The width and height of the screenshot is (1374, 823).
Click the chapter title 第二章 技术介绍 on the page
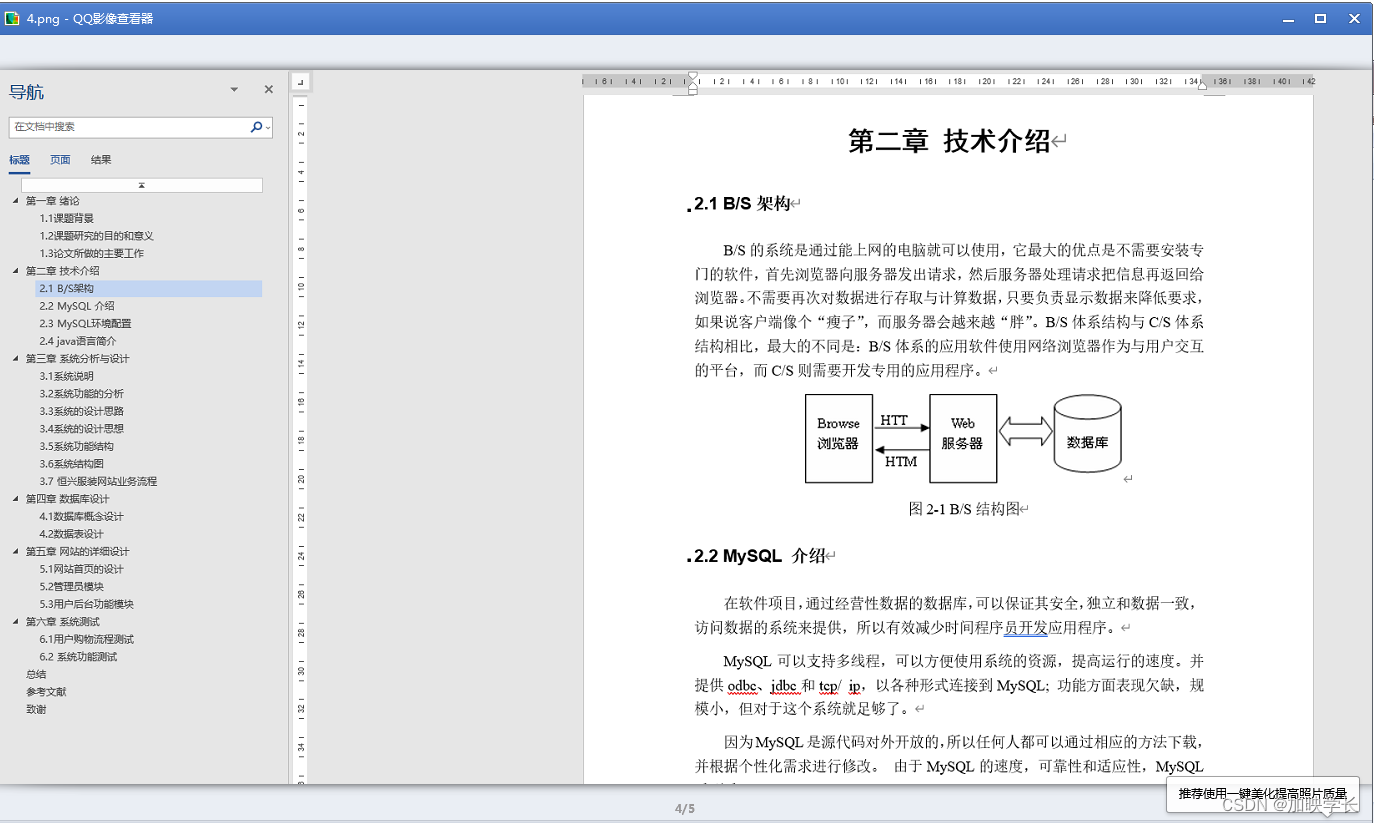tap(948, 141)
